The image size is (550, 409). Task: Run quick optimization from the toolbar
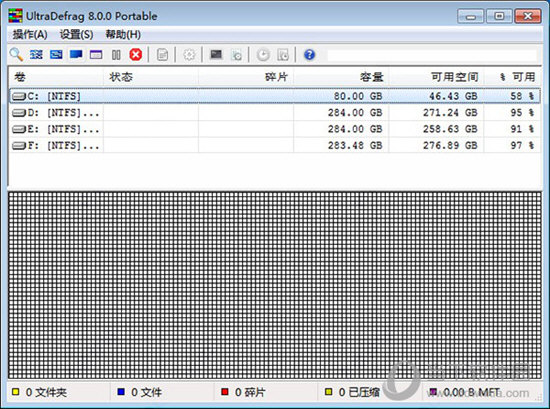pos(56,55)
